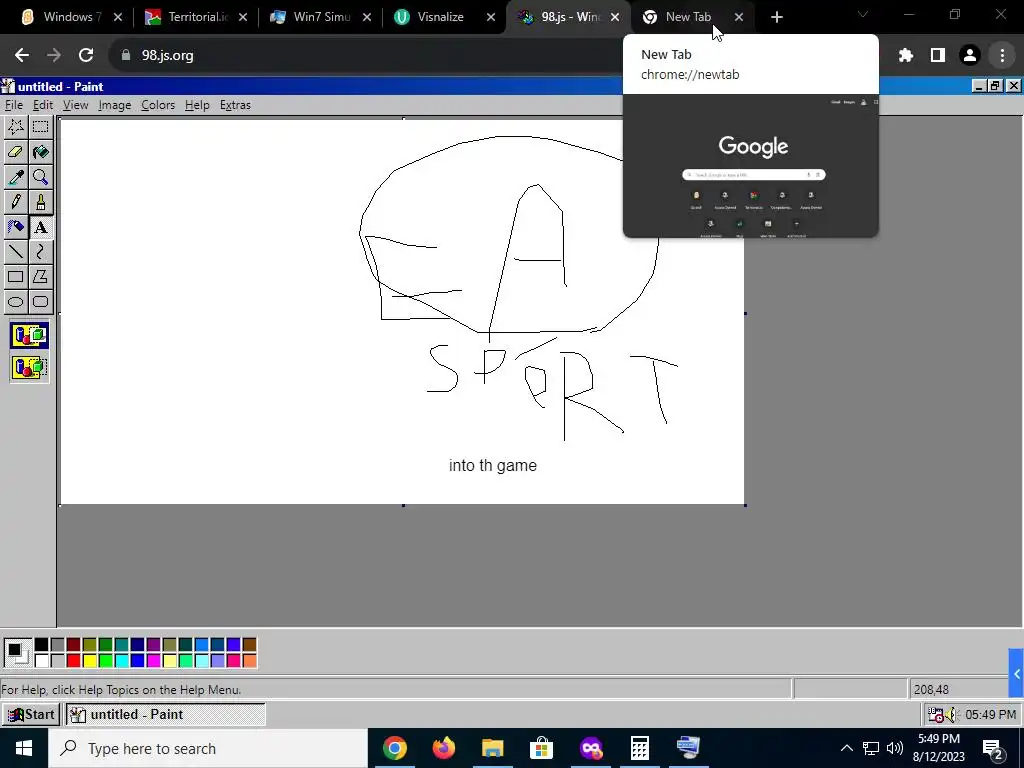1024x768 pixels.
Task: Open the Colors menu
Action: click(x=157, y=105)
